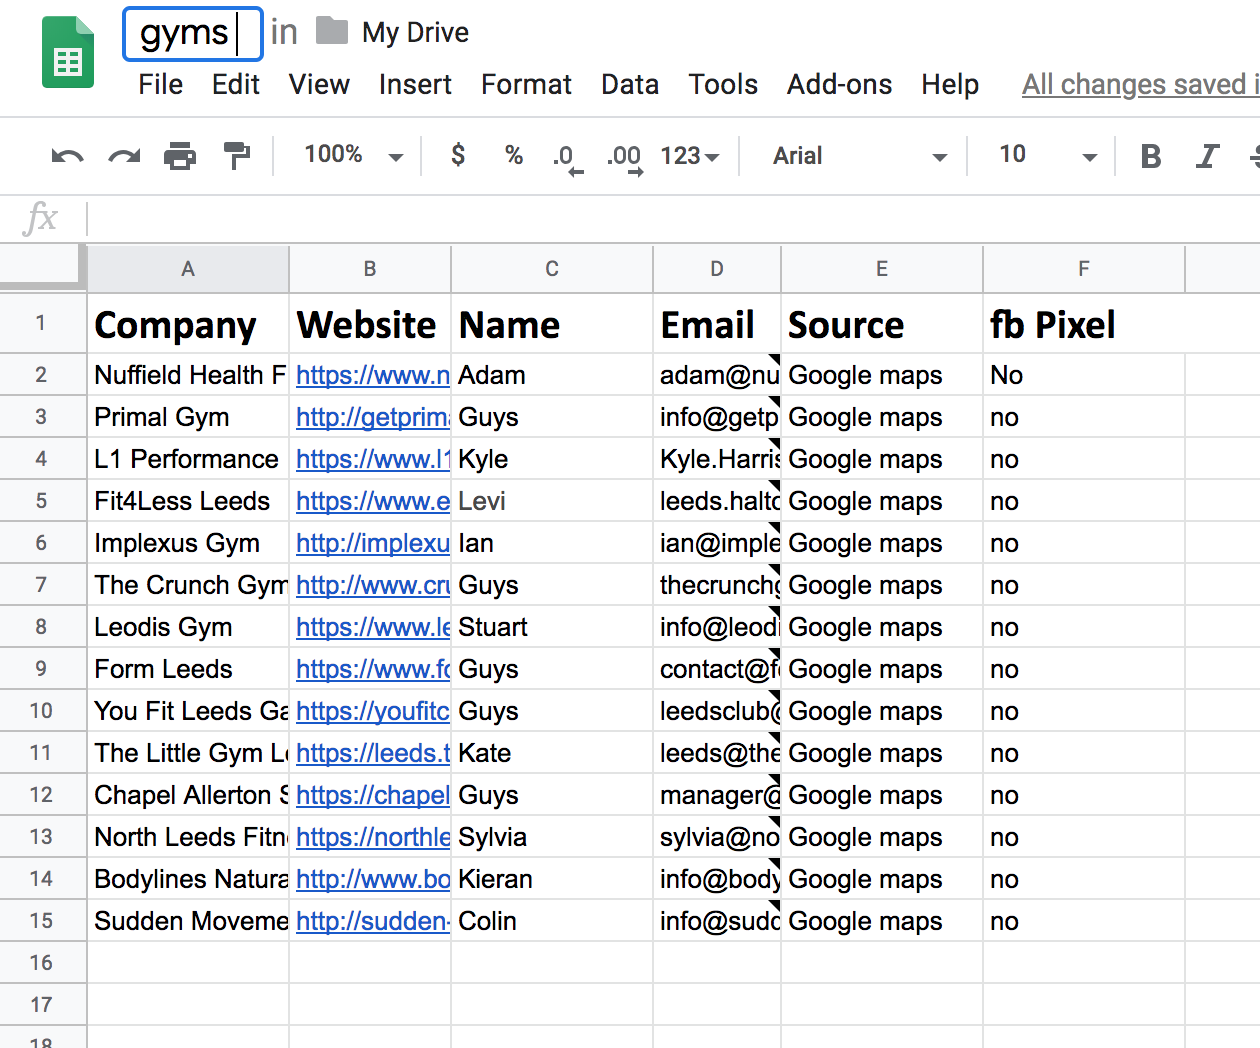Screen dimensions: 1260x1048
Task: Select Google maps cell in Kate's row
Action: click(882, 753)
